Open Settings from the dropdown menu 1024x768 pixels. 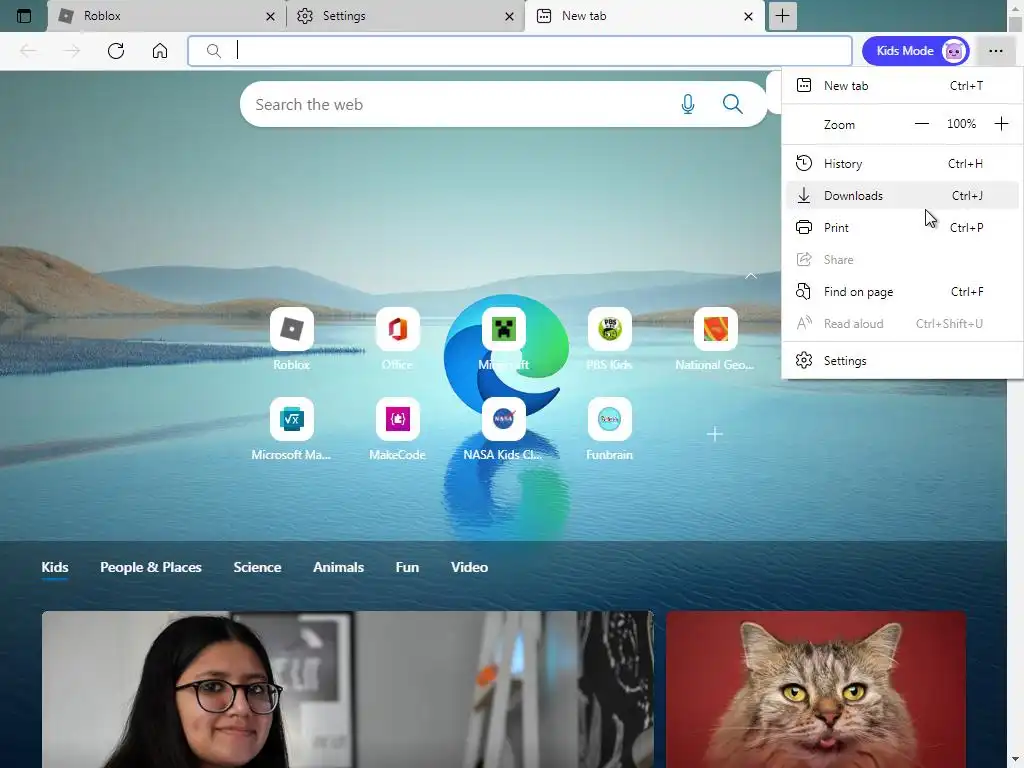coord(902,360)
